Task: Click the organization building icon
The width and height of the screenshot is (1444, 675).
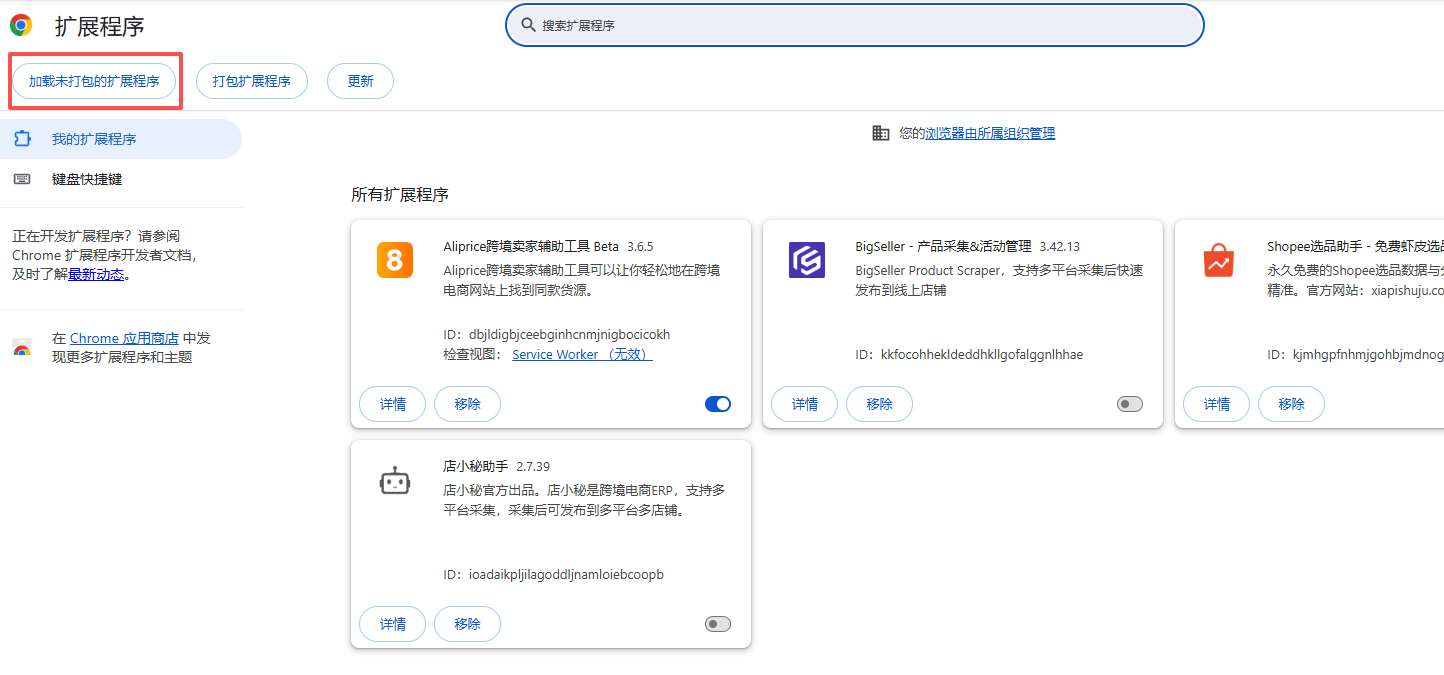Action: coord(881,131)
